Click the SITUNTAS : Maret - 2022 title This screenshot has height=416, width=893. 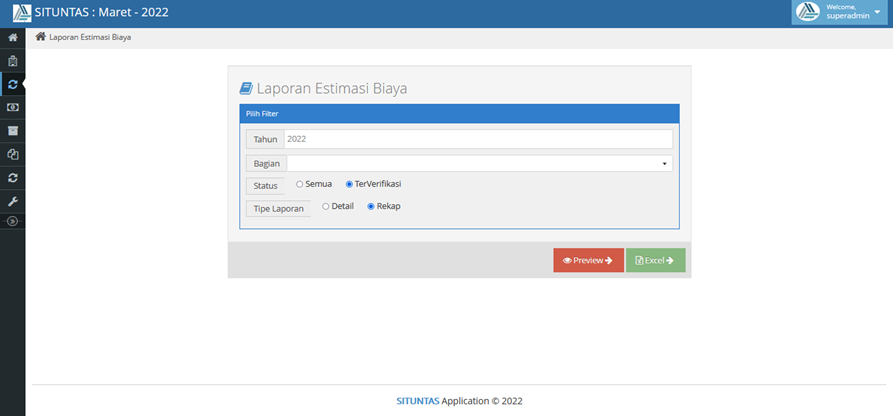click(x=101, y=12)
